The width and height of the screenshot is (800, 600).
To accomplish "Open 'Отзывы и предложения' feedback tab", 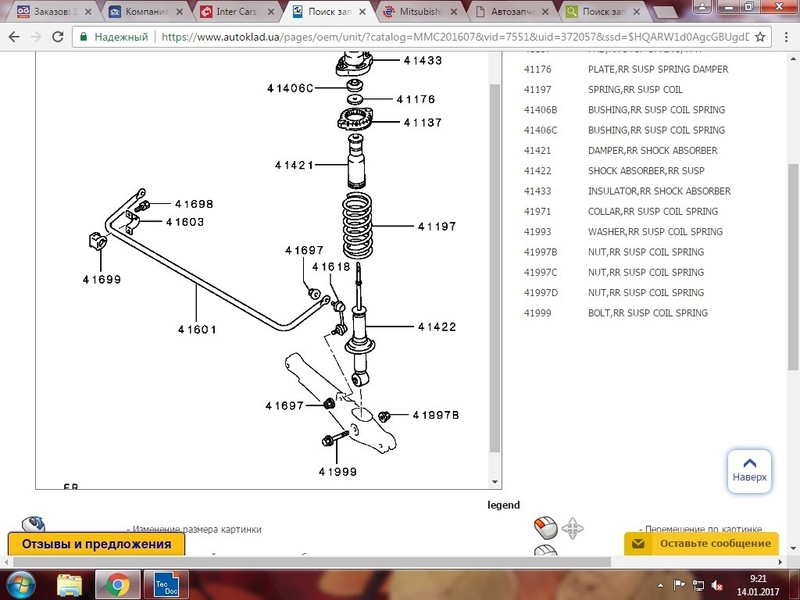I will (96, 544).
